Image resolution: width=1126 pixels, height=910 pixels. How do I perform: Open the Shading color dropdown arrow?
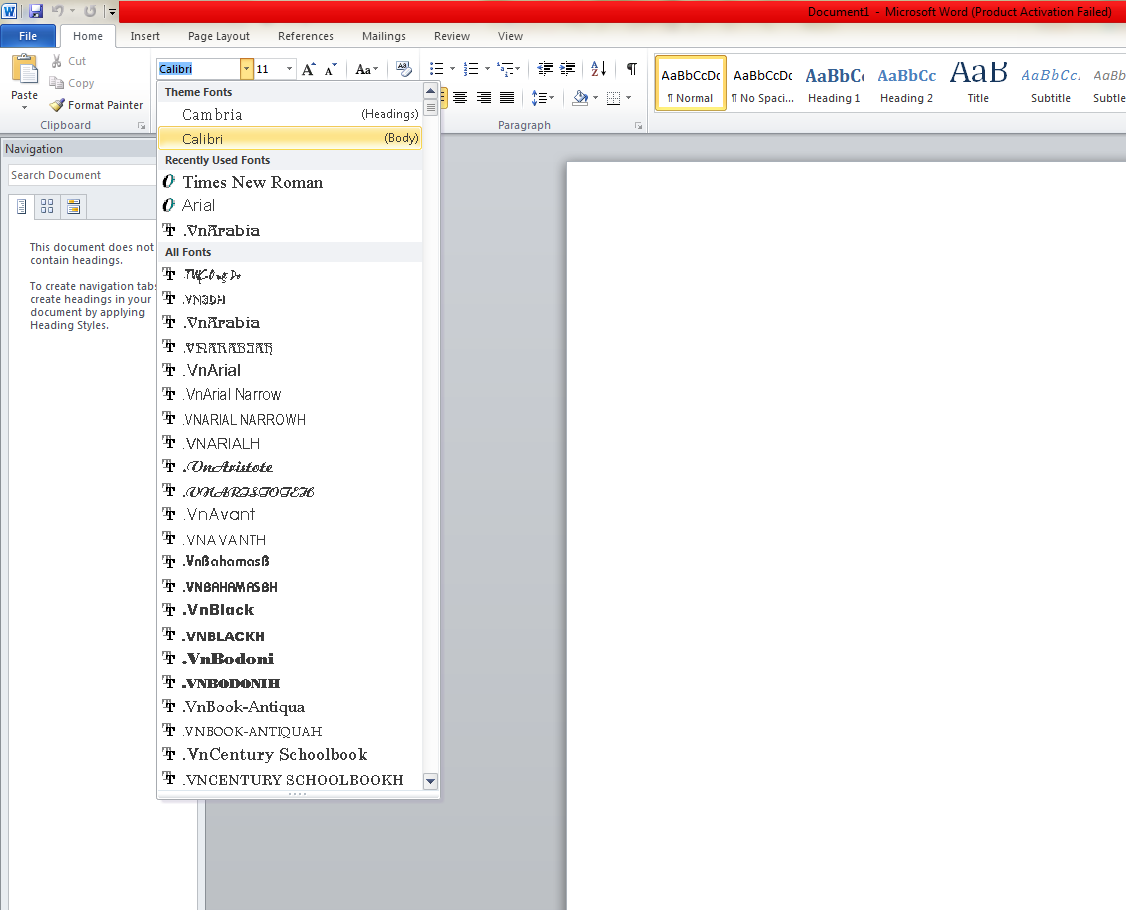pos(595,98)
